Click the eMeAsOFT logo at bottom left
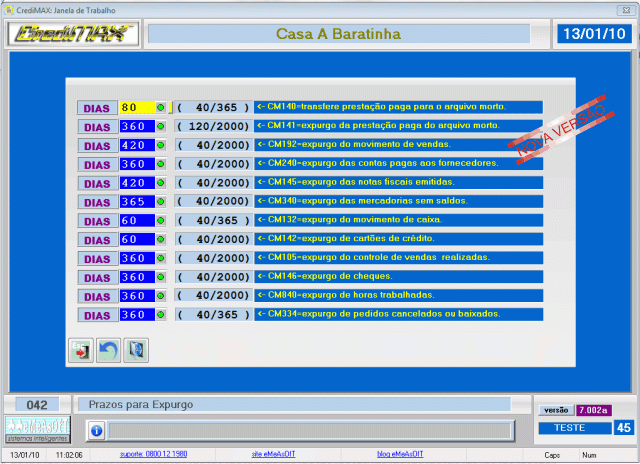 pos(37,428)
